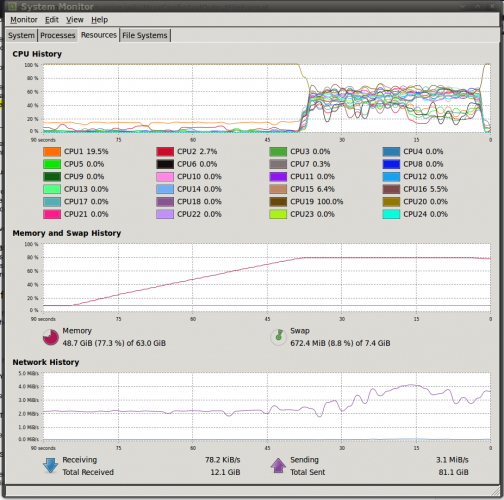Click the CPU7 gray color swatch
Image resolution: width=504 pixels, height=500 pixels.
pos(278,164)
